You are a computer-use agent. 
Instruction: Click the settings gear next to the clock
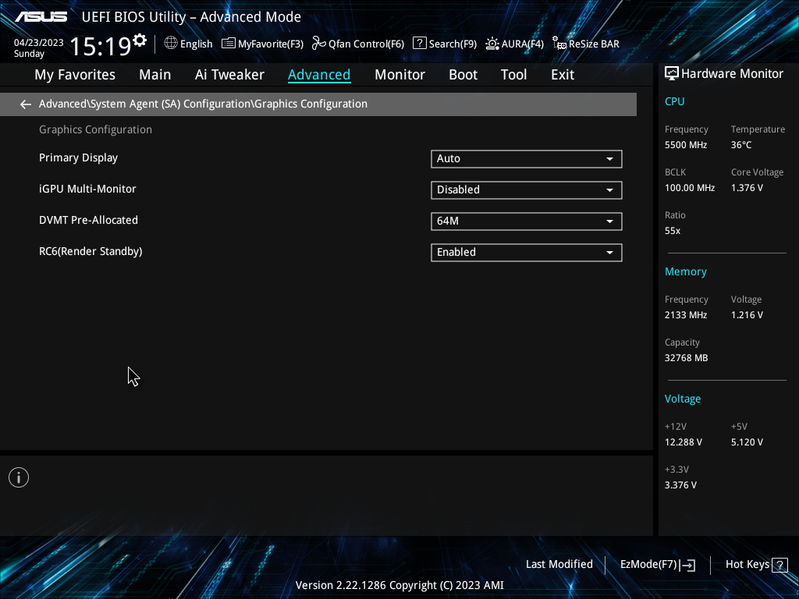click(140, 41)
